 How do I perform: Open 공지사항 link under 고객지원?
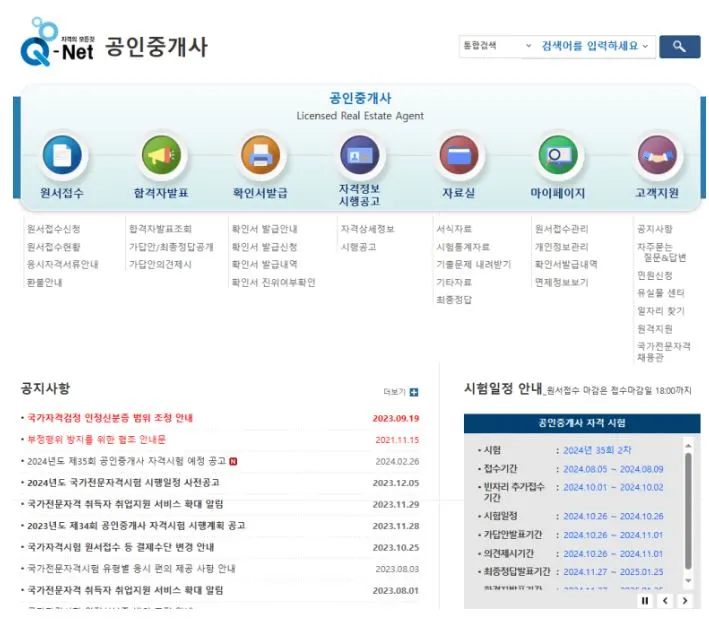[655, 229]
